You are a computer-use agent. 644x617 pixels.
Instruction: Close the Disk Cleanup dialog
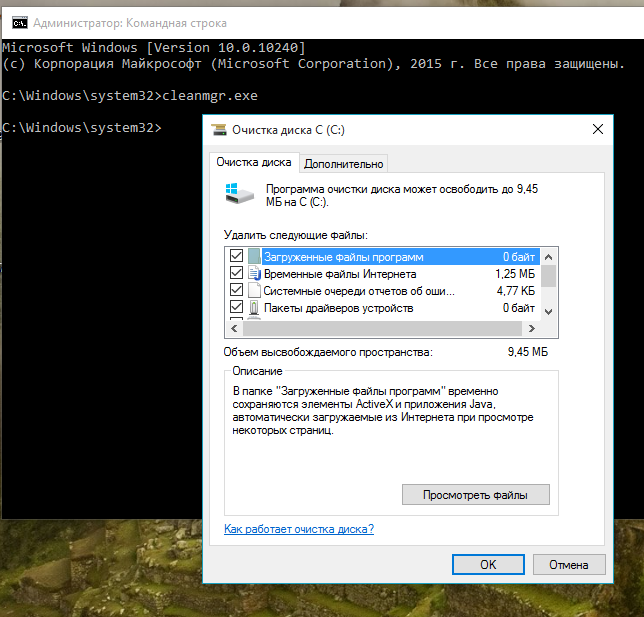[598, 129]
